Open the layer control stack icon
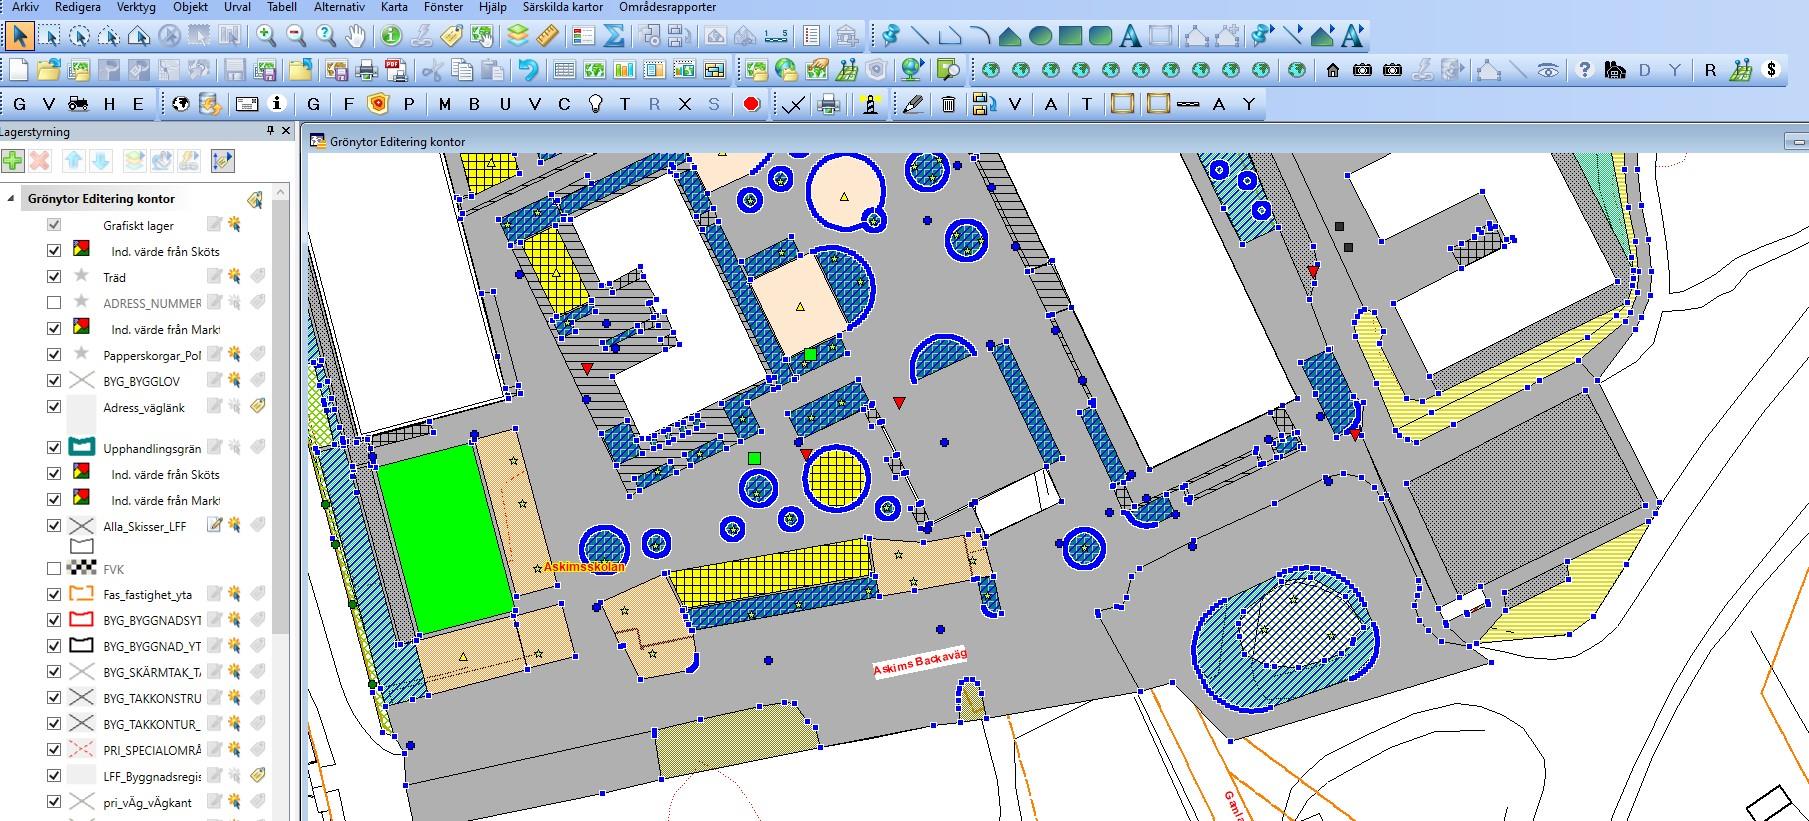Viewport: 1809px width, 821px height. click(x=517, y=37)
